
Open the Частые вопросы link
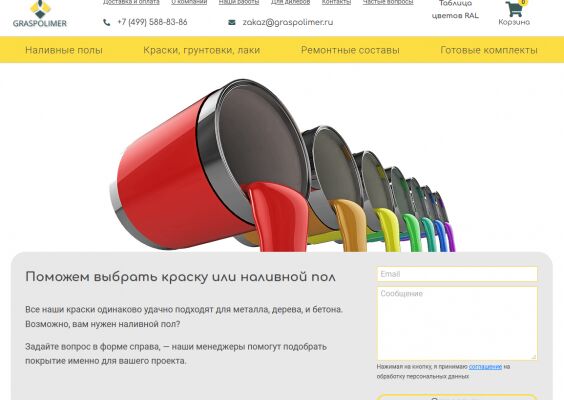pyautogui.click(x=388, y=2)
